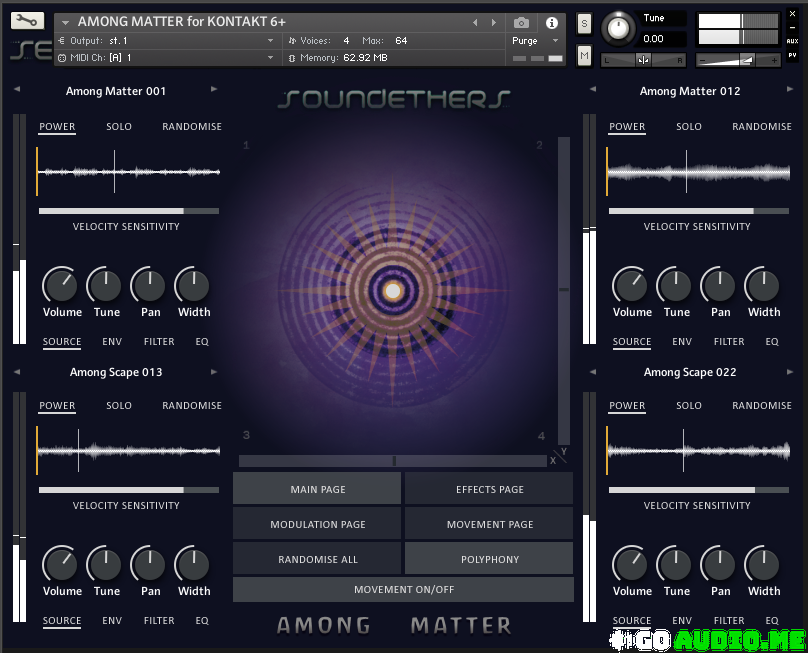Click the vertical Y axis slider
Viewport: 808px width, 653px height.
pos(564,291)
